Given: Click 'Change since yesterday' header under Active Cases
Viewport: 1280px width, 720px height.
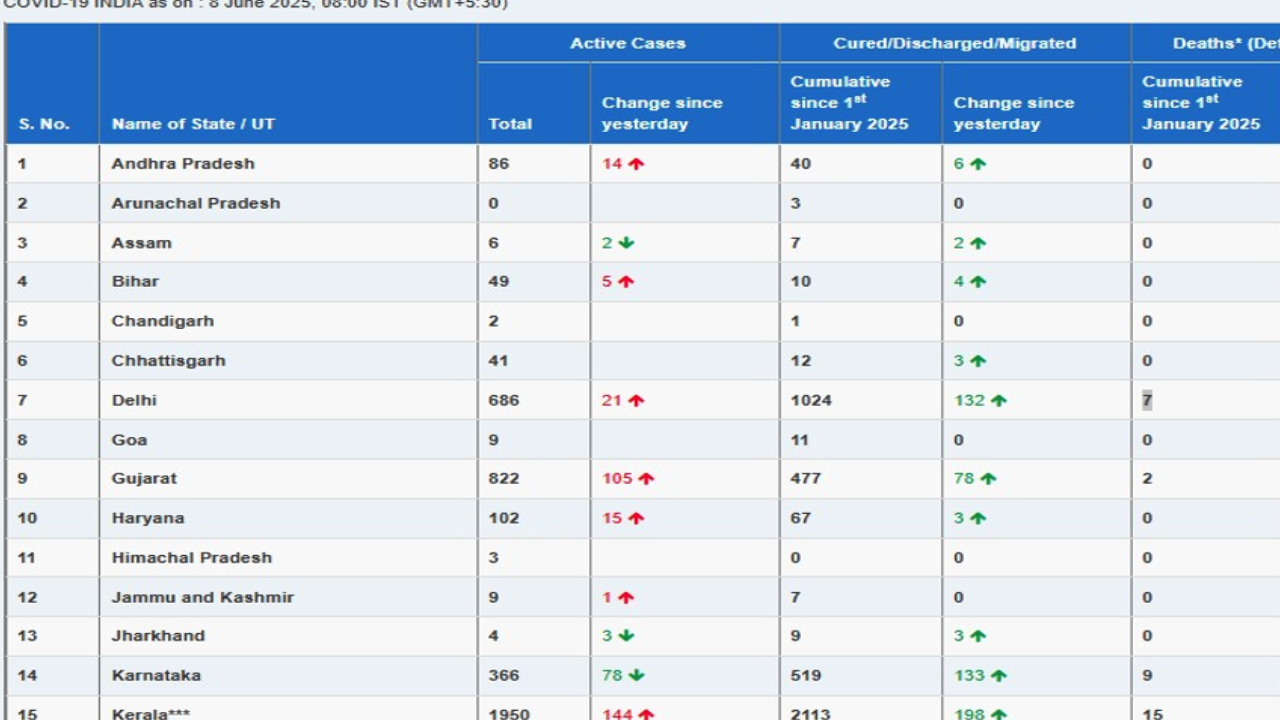Looking at the screenshot, I should point(662,113).
